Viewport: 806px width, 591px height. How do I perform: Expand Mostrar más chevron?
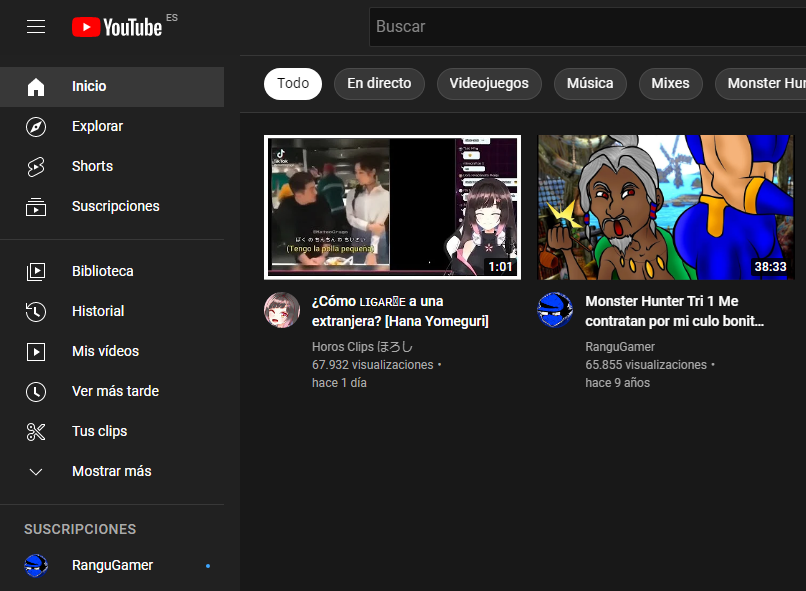coord(36,472)
